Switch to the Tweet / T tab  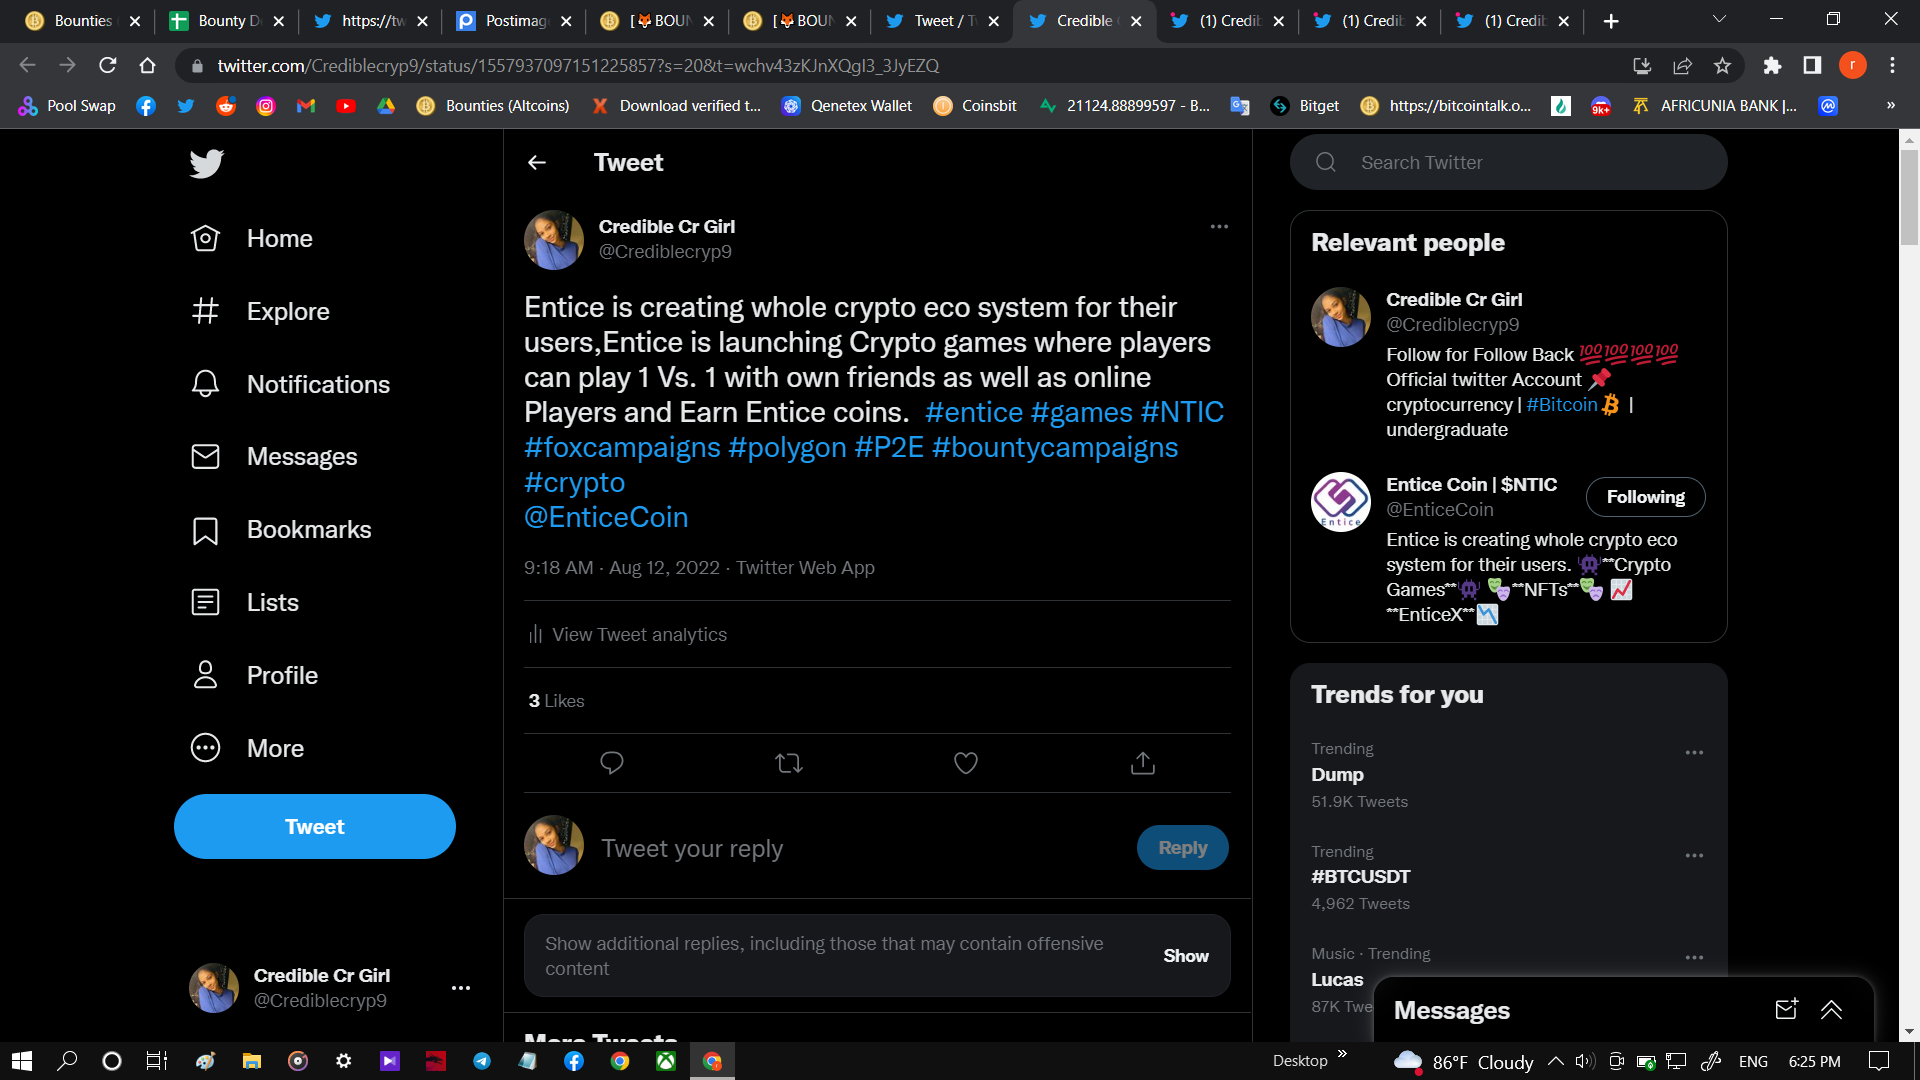944,21
